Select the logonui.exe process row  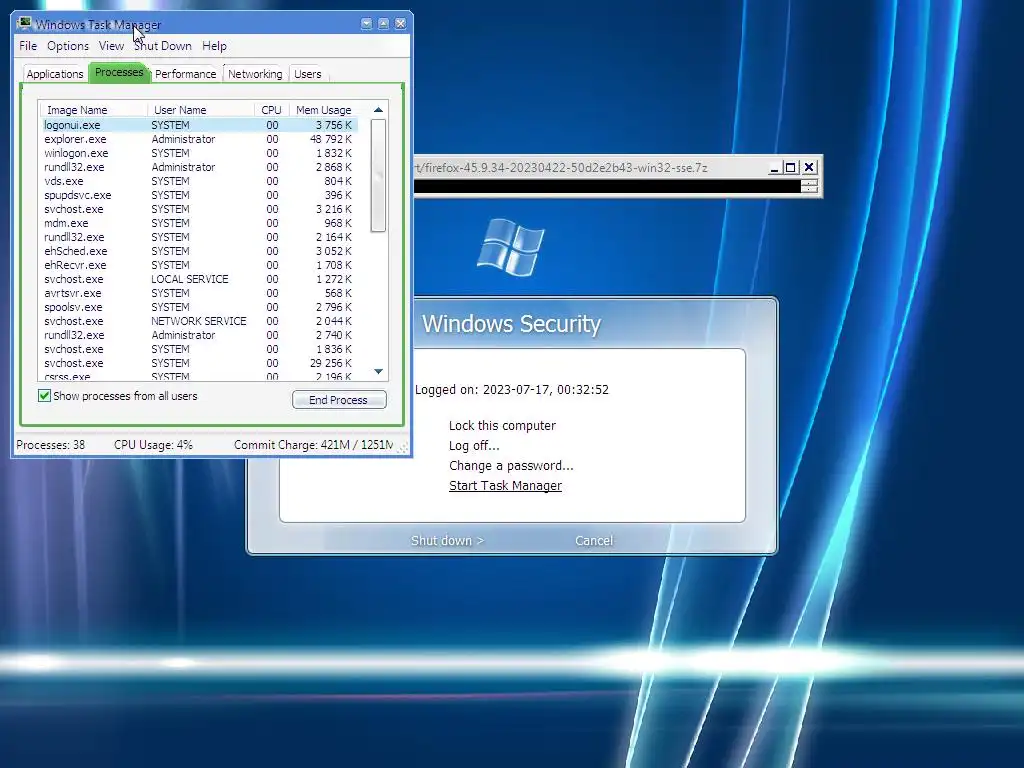(x=199, y=125)
